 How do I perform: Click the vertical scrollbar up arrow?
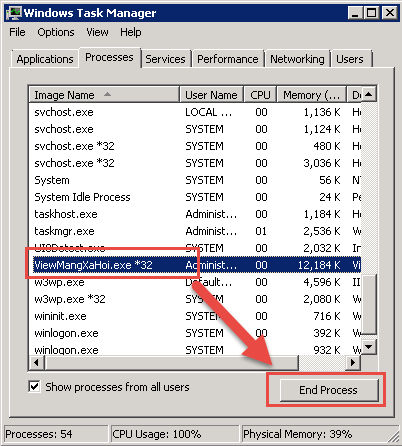[x=369, y=95]
